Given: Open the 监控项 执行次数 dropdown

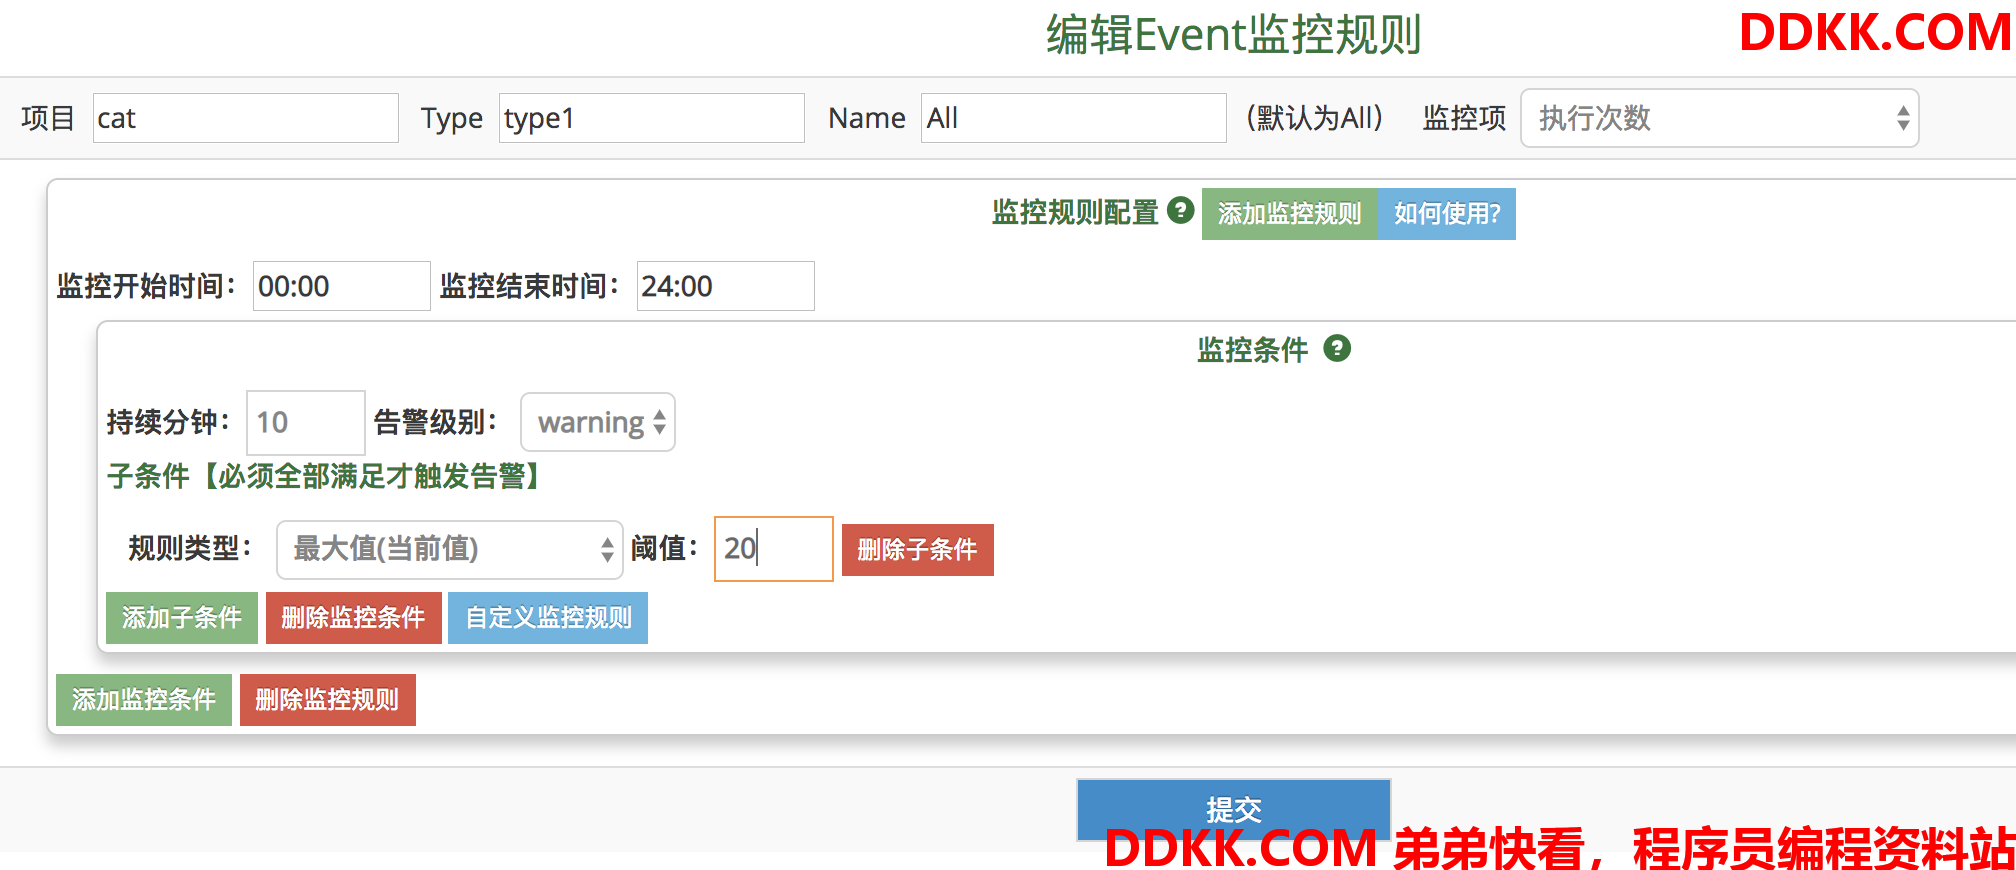Looking at the screenshot, I should pyautogui.click(x=1719, y=118).
